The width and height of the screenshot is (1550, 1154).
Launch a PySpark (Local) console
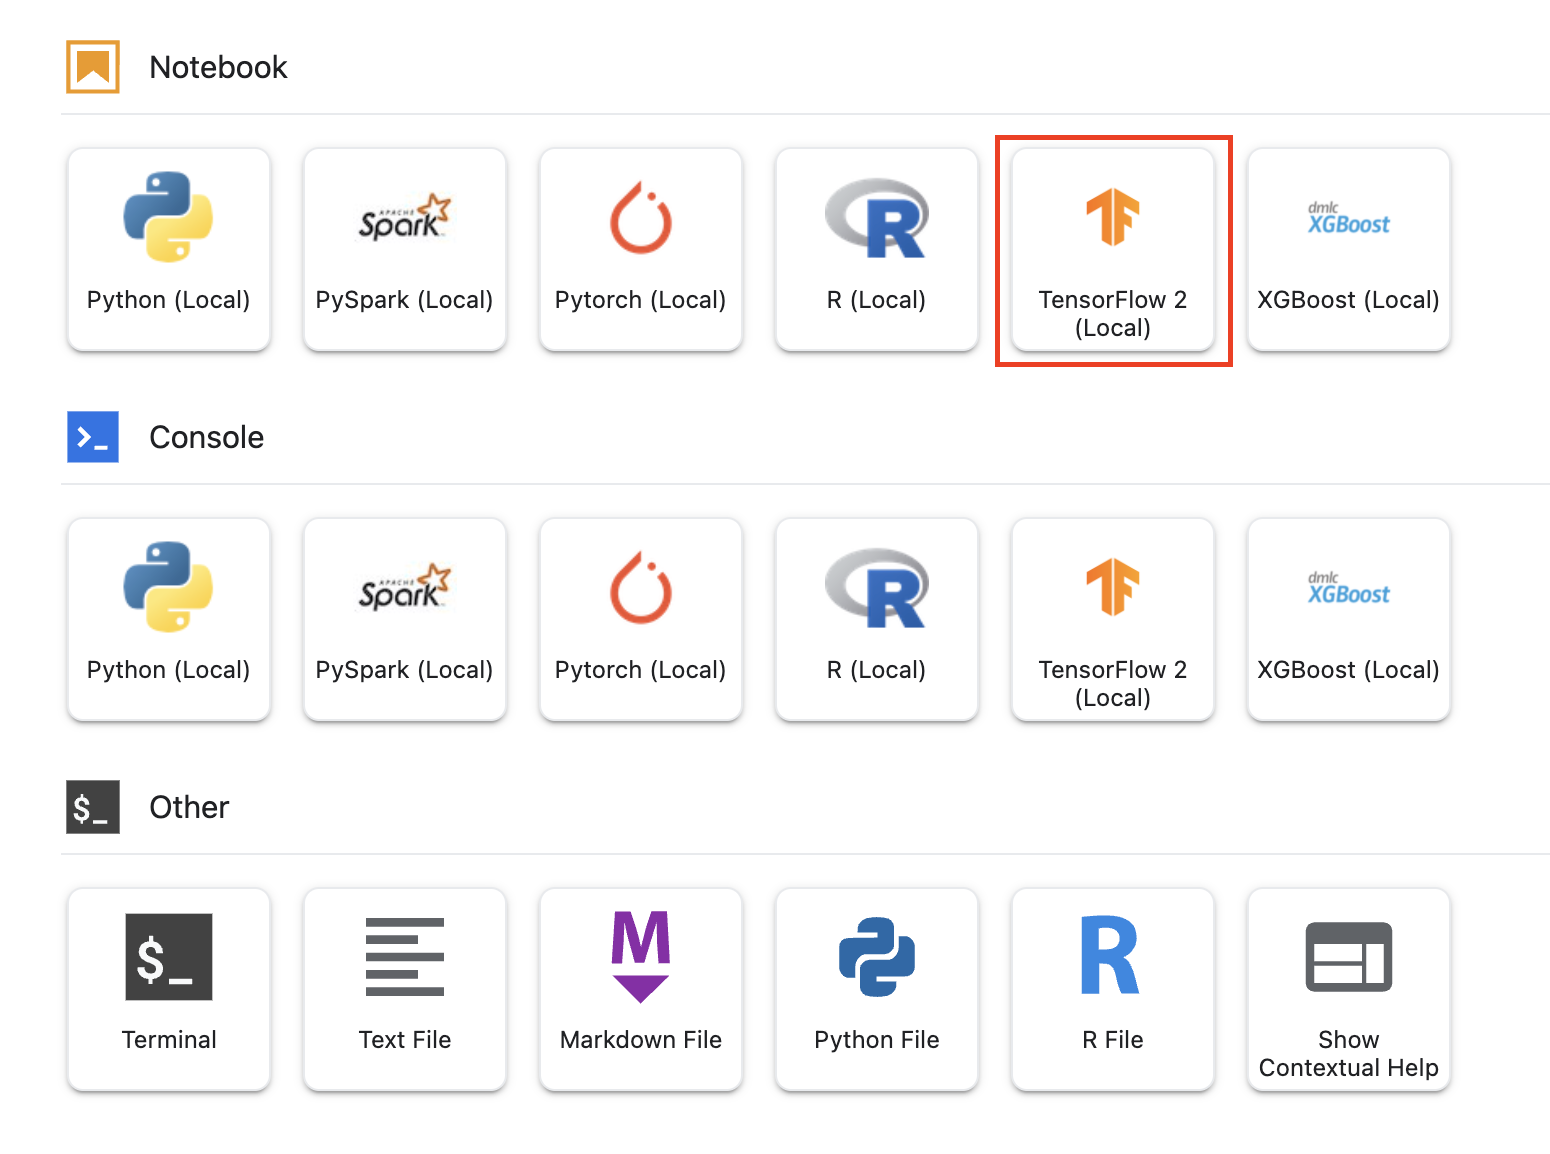tap(404, 620)
